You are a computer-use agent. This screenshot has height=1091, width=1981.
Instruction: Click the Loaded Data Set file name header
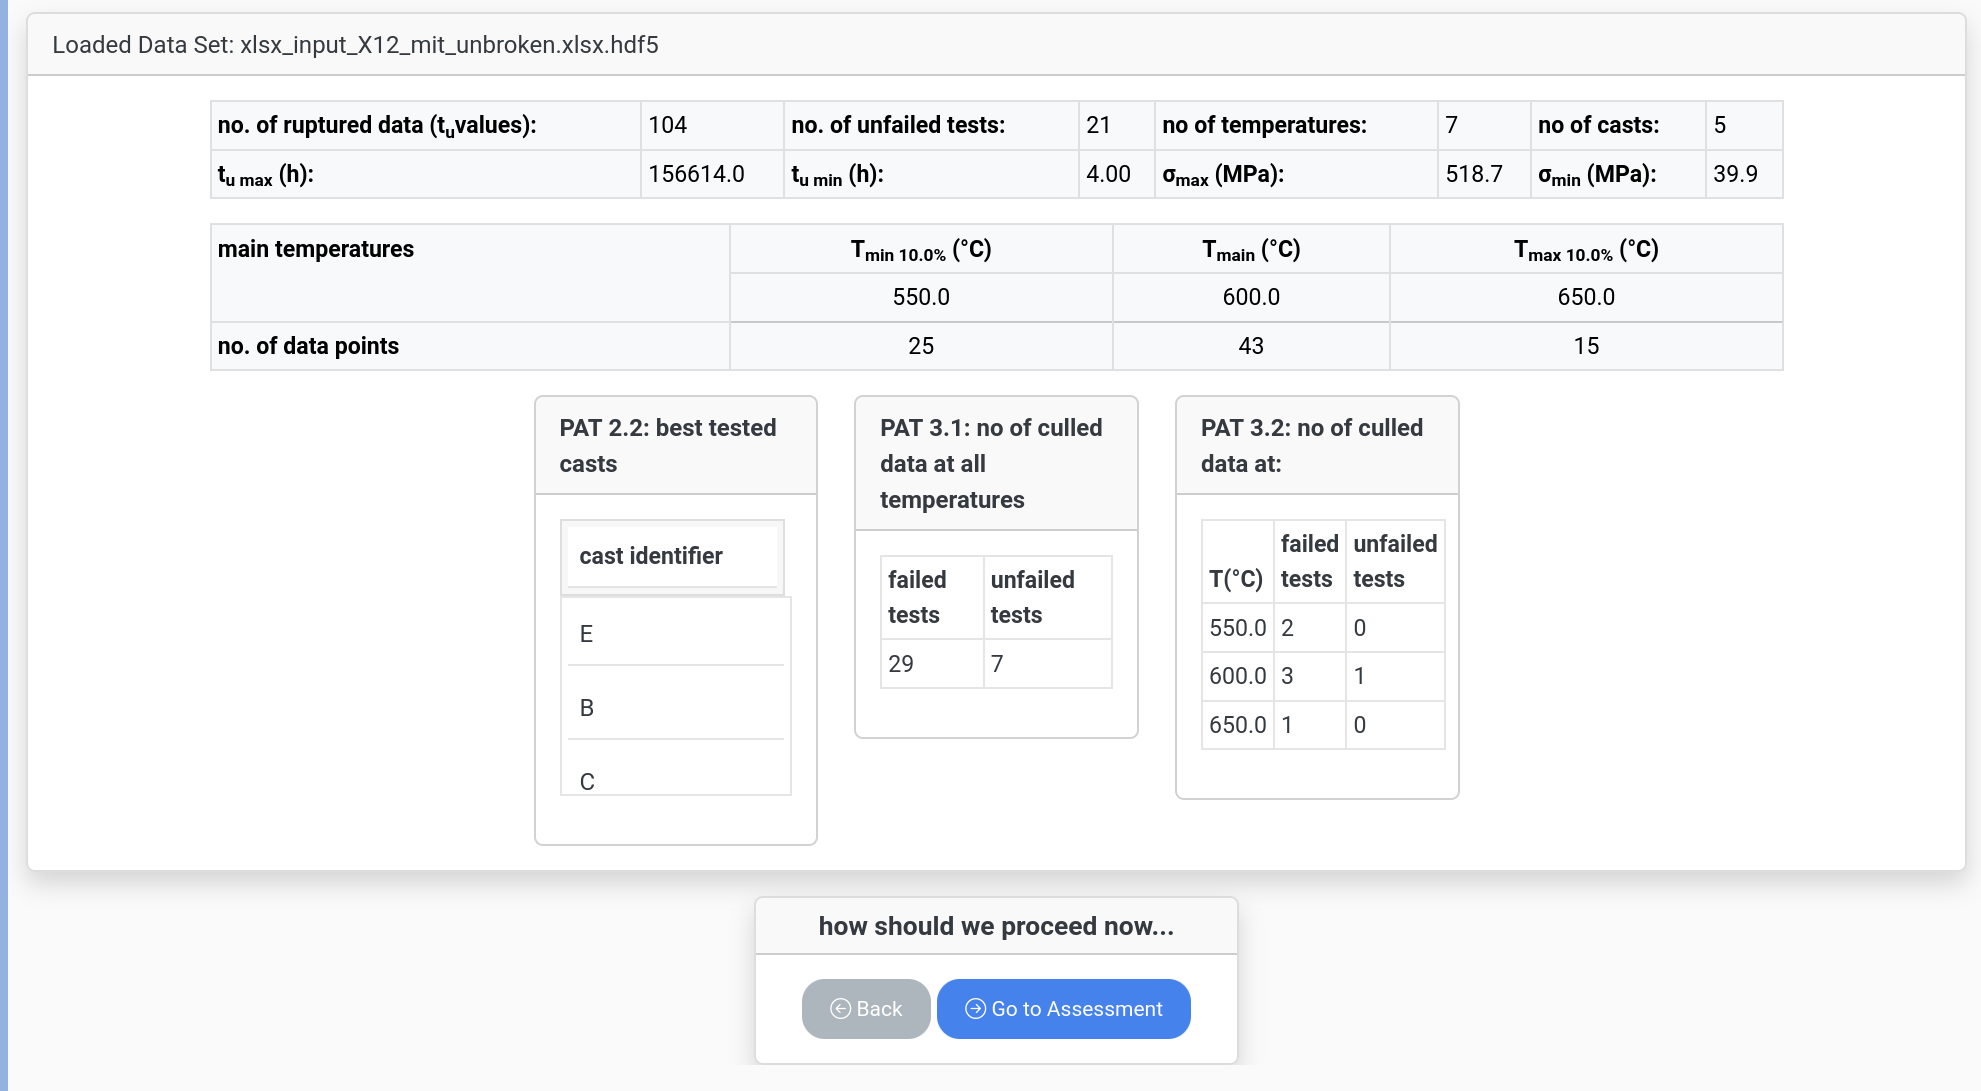click(x=355, y=45)
